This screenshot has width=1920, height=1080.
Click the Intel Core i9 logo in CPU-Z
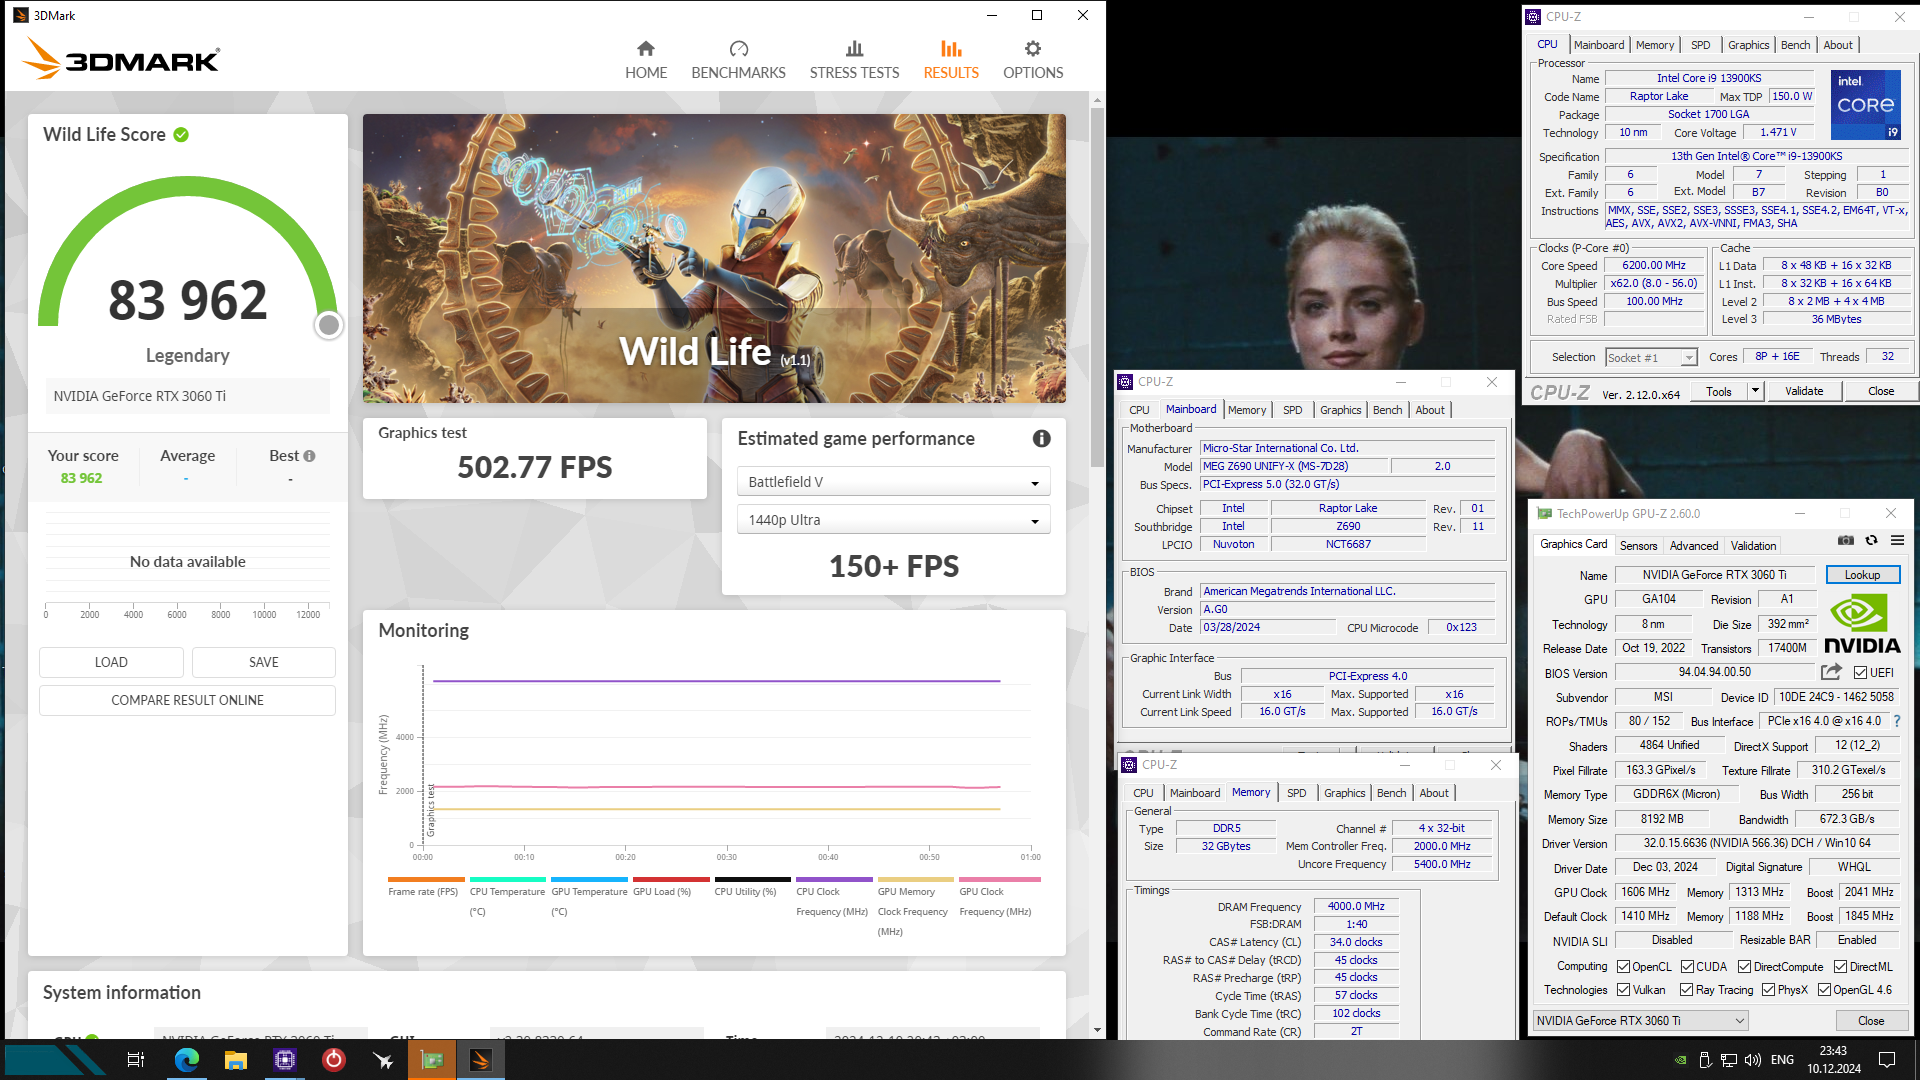tap(1866, 105)
